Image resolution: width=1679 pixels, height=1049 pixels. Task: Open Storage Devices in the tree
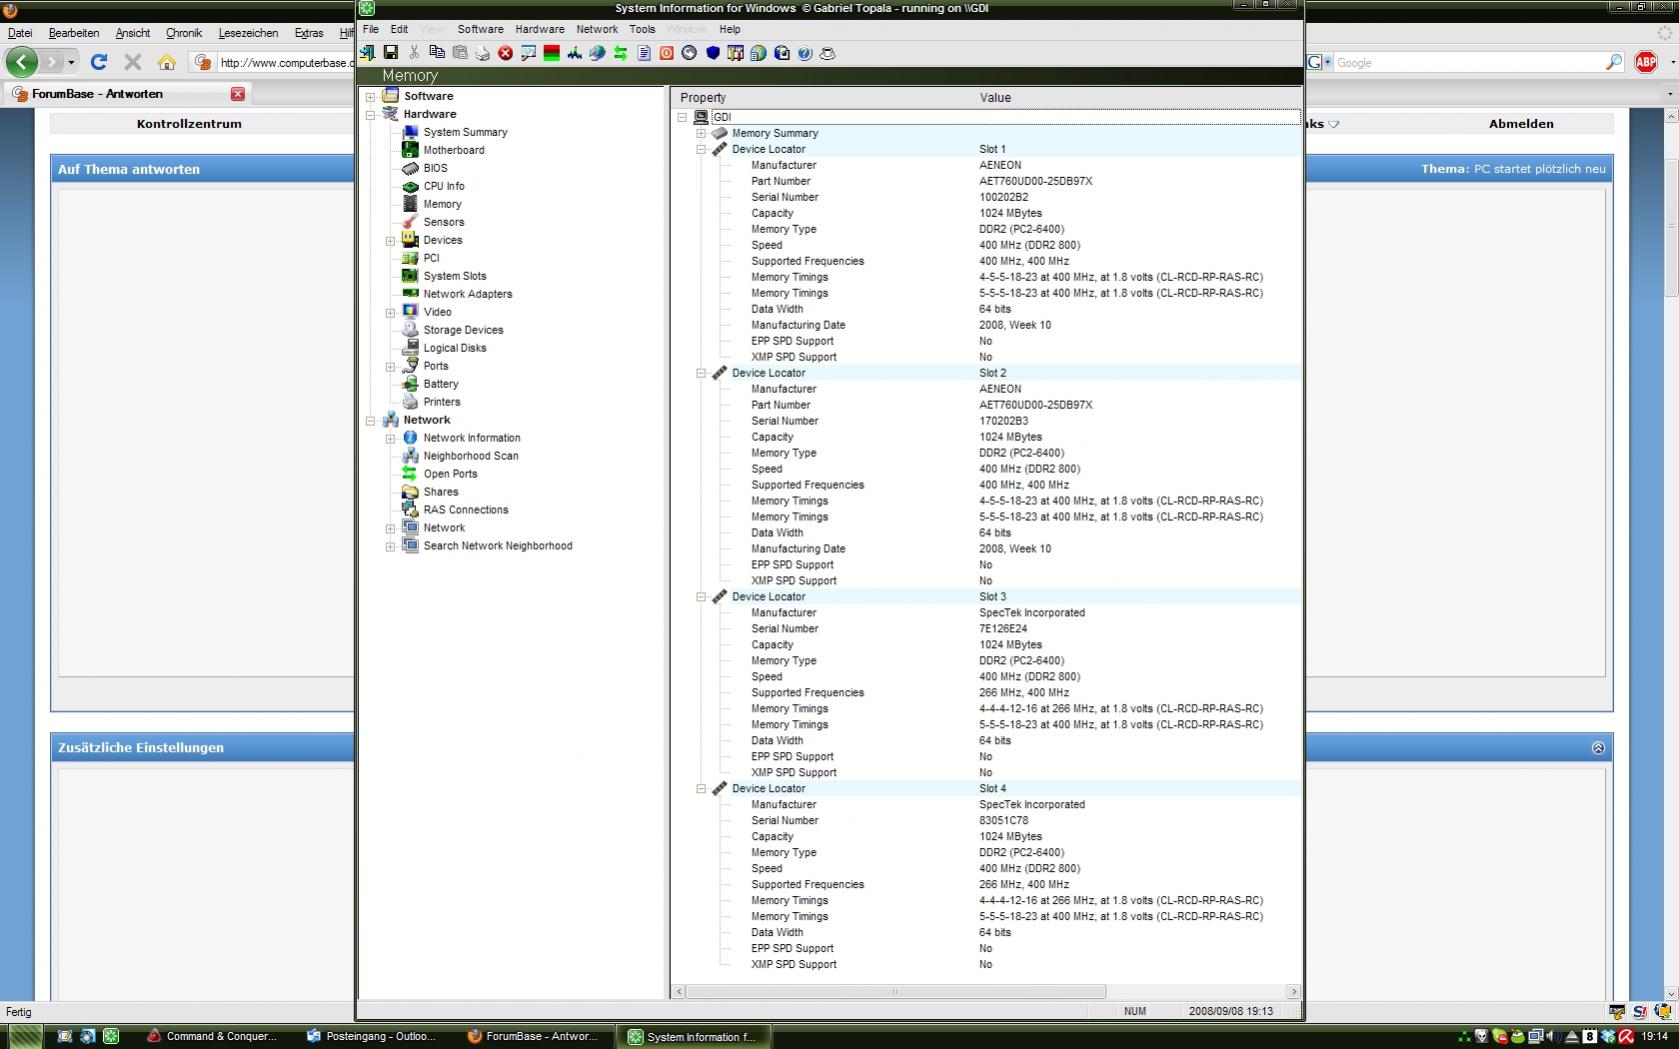(463, 330)
